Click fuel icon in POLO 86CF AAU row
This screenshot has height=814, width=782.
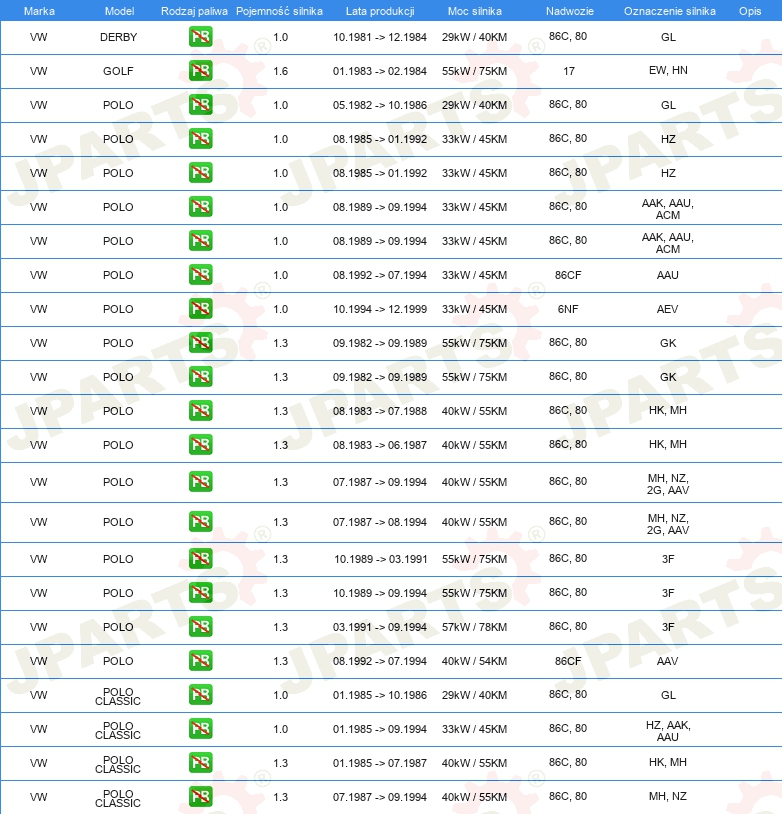tap(200, 275)
